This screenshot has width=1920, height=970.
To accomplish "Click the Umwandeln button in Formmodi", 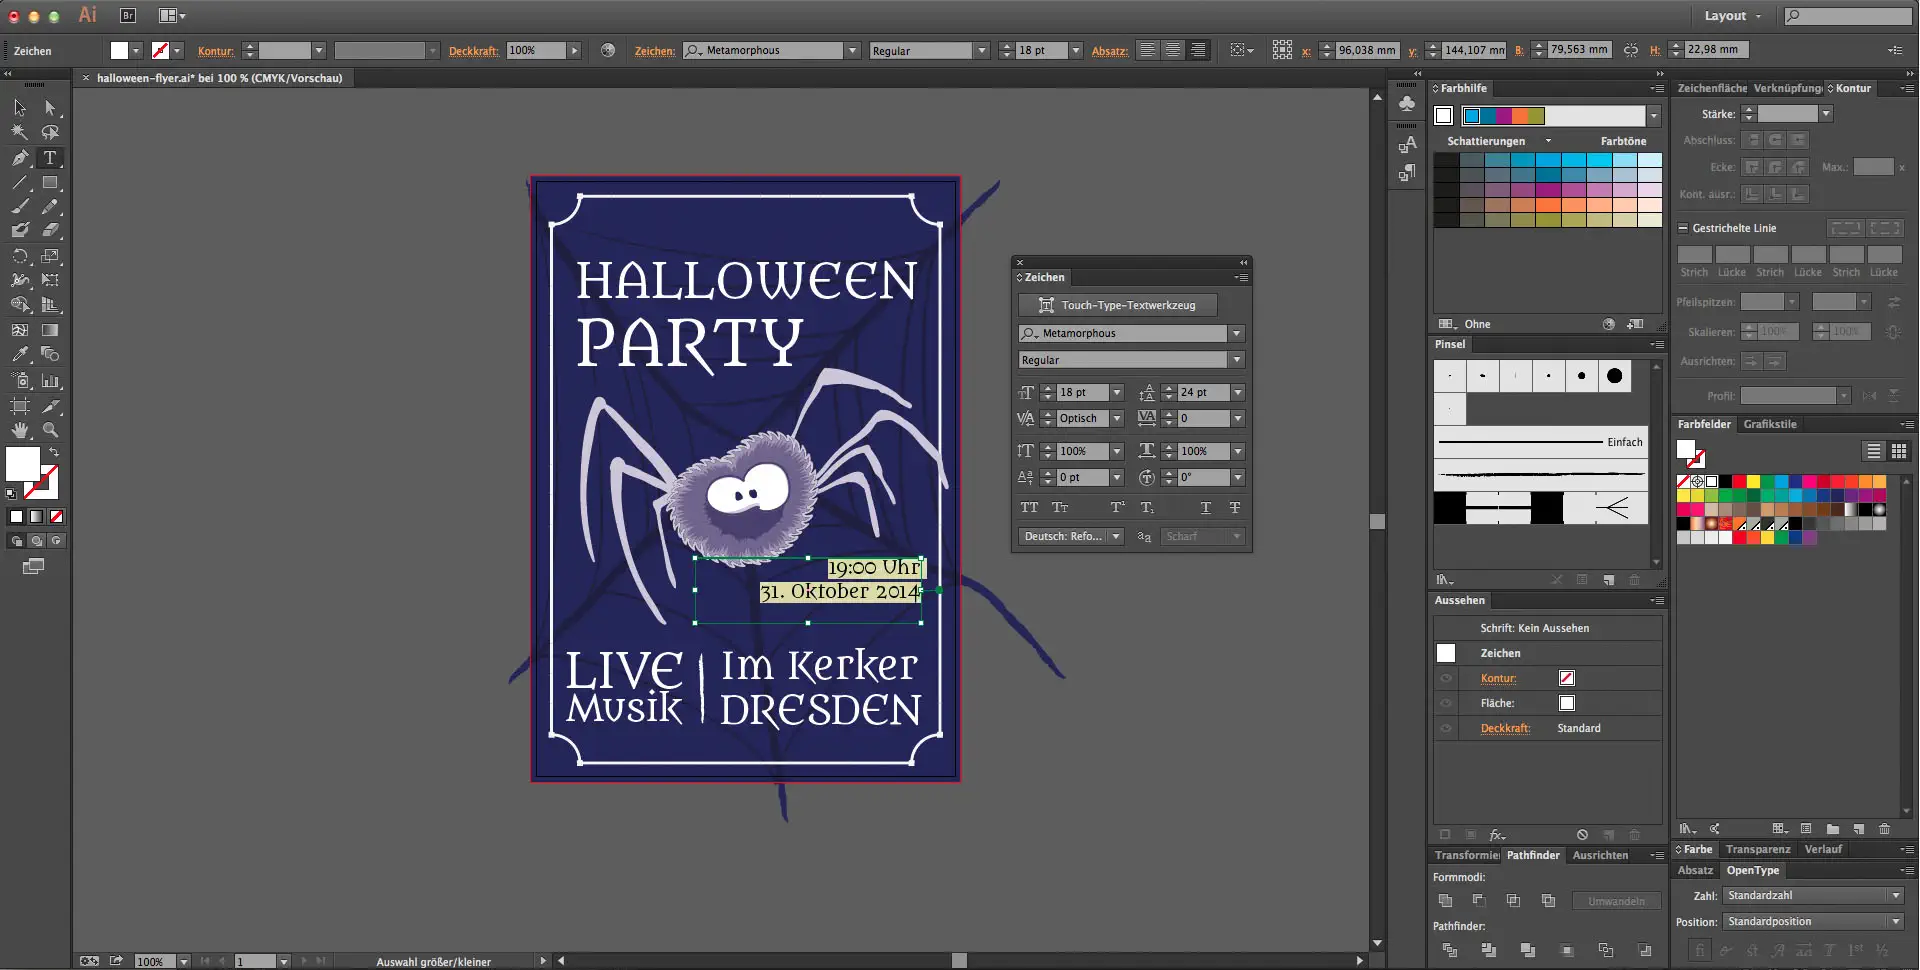I will pyautogui.click(x=1616, y=900).
